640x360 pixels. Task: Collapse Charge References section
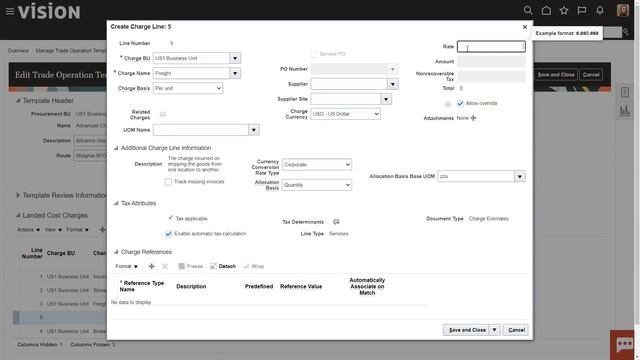(x=116, y=252)
